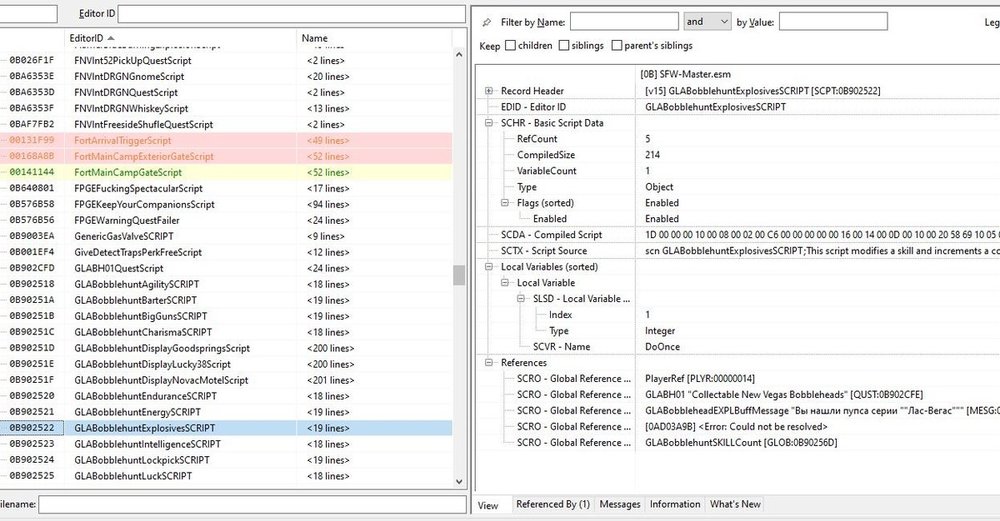Collapse the SLSD - Local Variable node
The height and width of the screenshot is (521, 1000).
tap(521, 298)
